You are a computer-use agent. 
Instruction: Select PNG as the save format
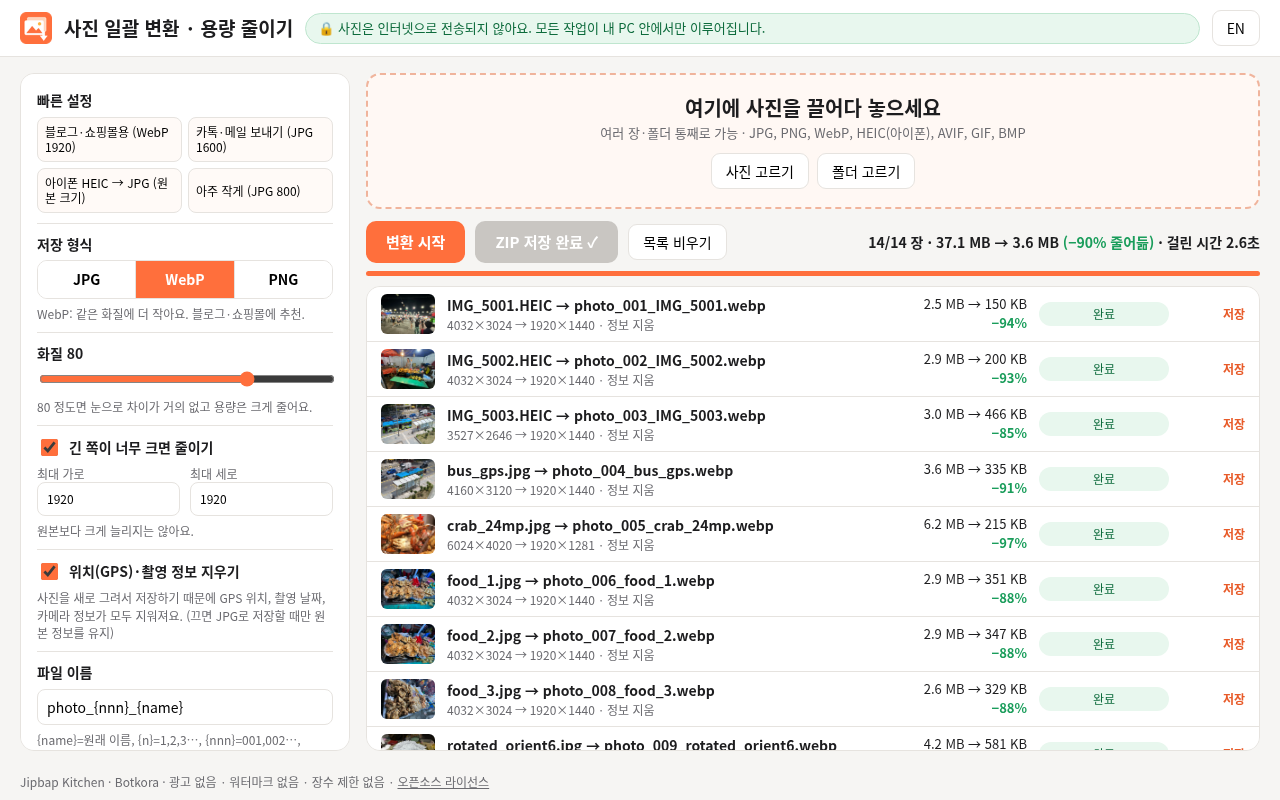coord(283,279)
